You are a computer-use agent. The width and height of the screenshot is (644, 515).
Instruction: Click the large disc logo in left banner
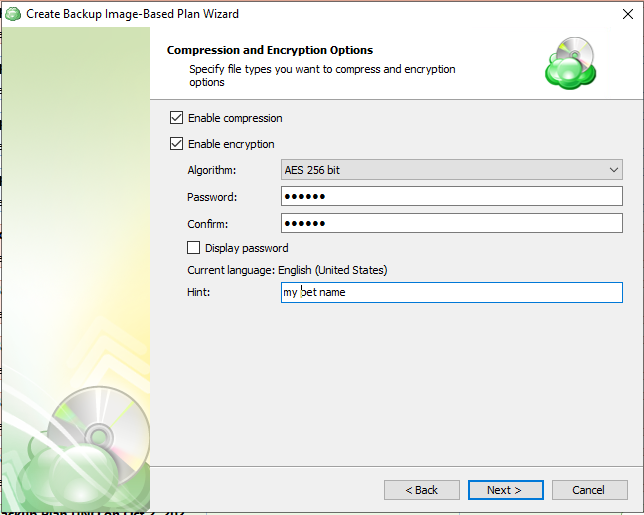point(97,435)
